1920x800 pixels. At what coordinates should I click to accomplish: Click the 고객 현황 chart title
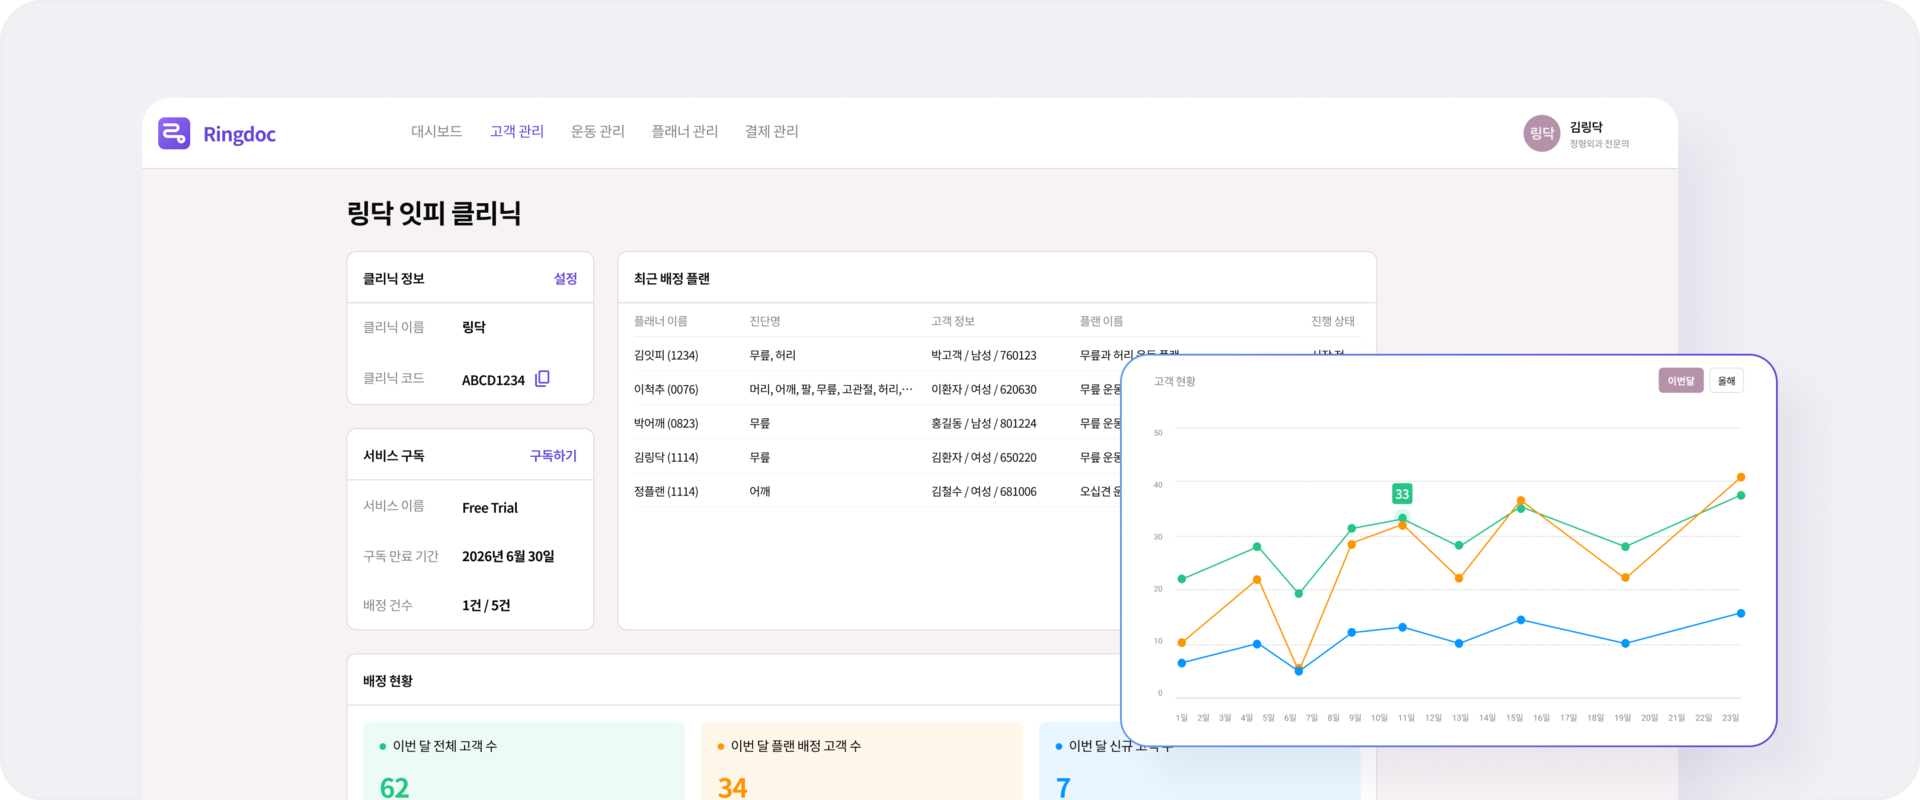coord(1174,381)
